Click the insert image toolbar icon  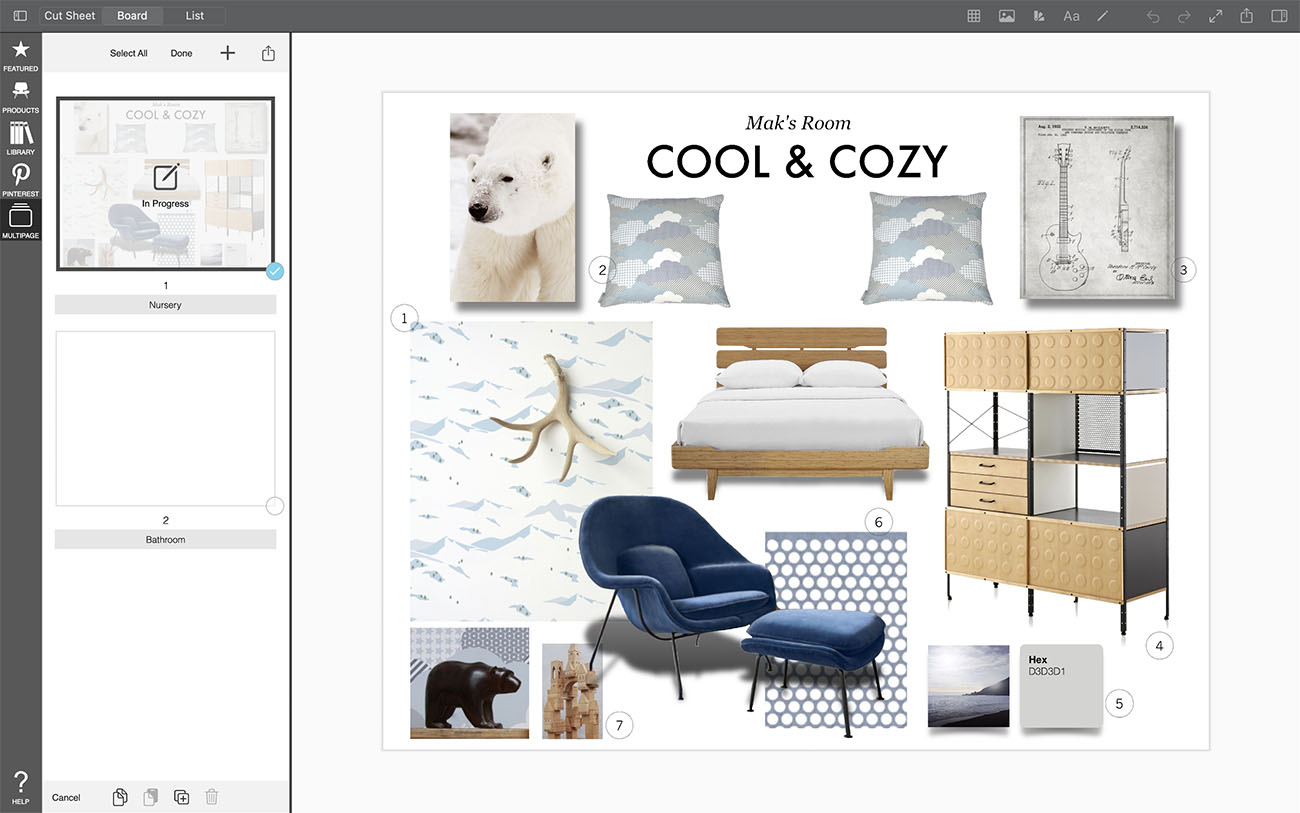(x=1007, y=16)
